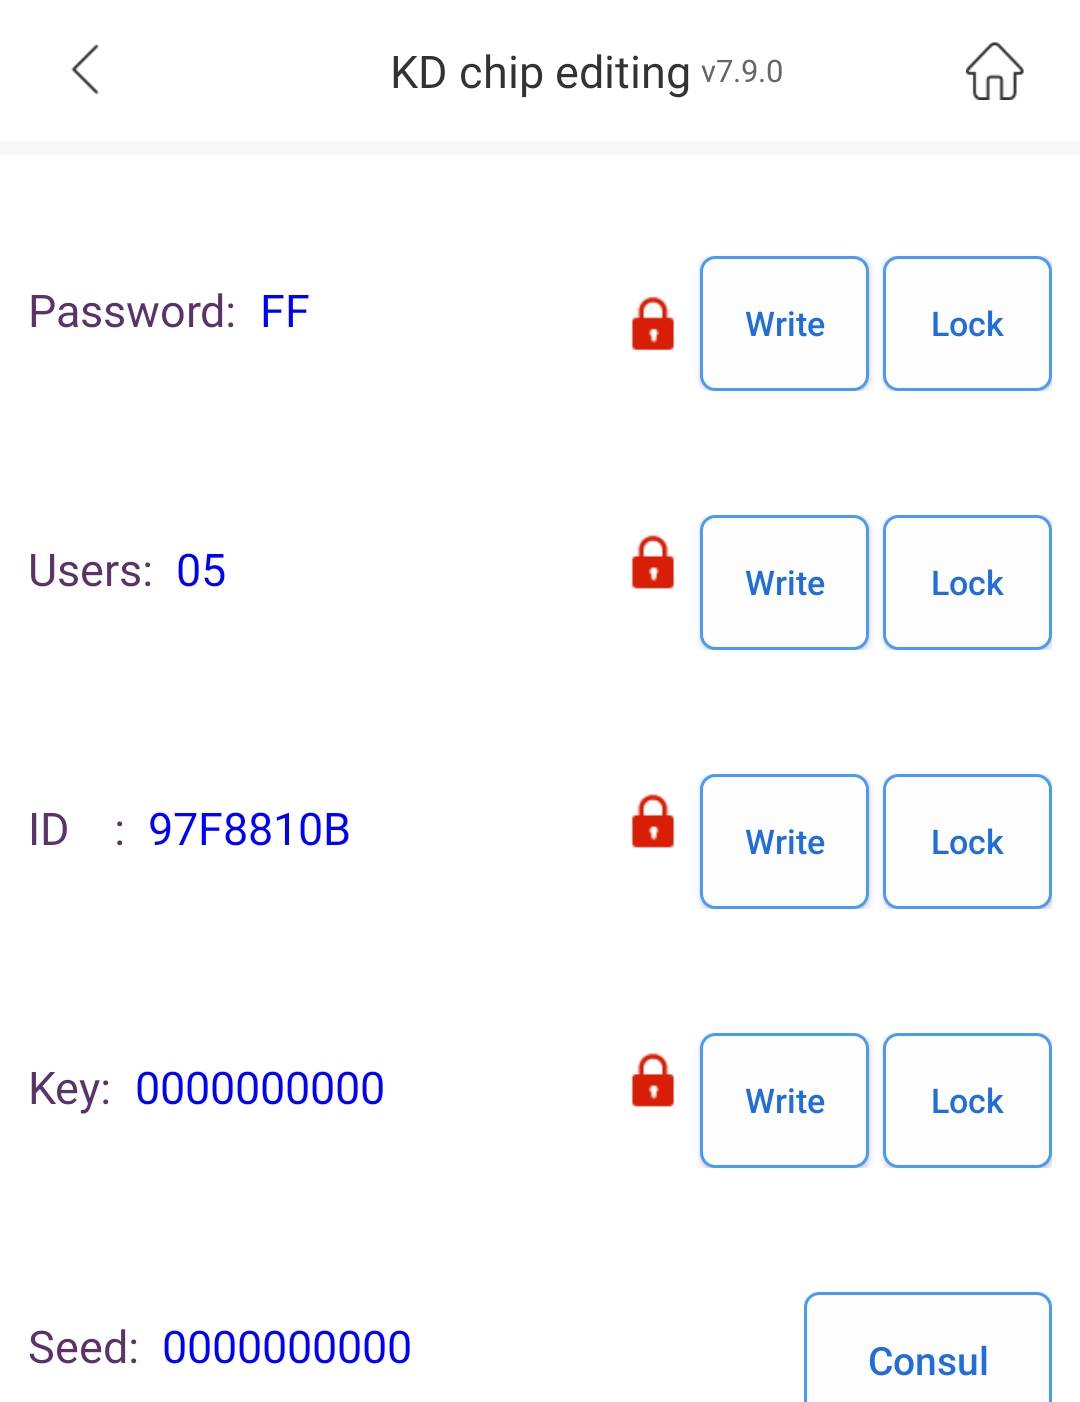Write the Password value to chip

point(785,324)
